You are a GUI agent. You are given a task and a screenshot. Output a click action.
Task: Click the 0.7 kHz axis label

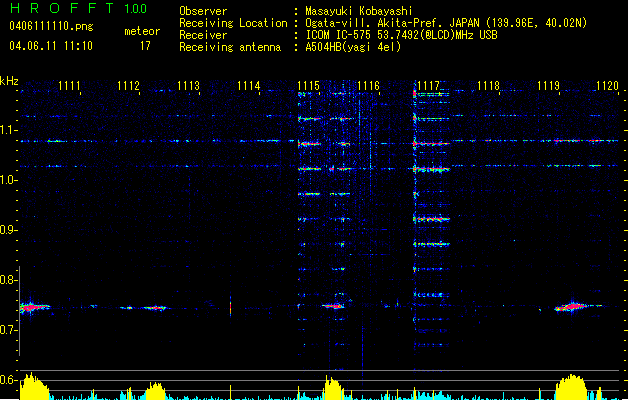click(x=8, y=330)
